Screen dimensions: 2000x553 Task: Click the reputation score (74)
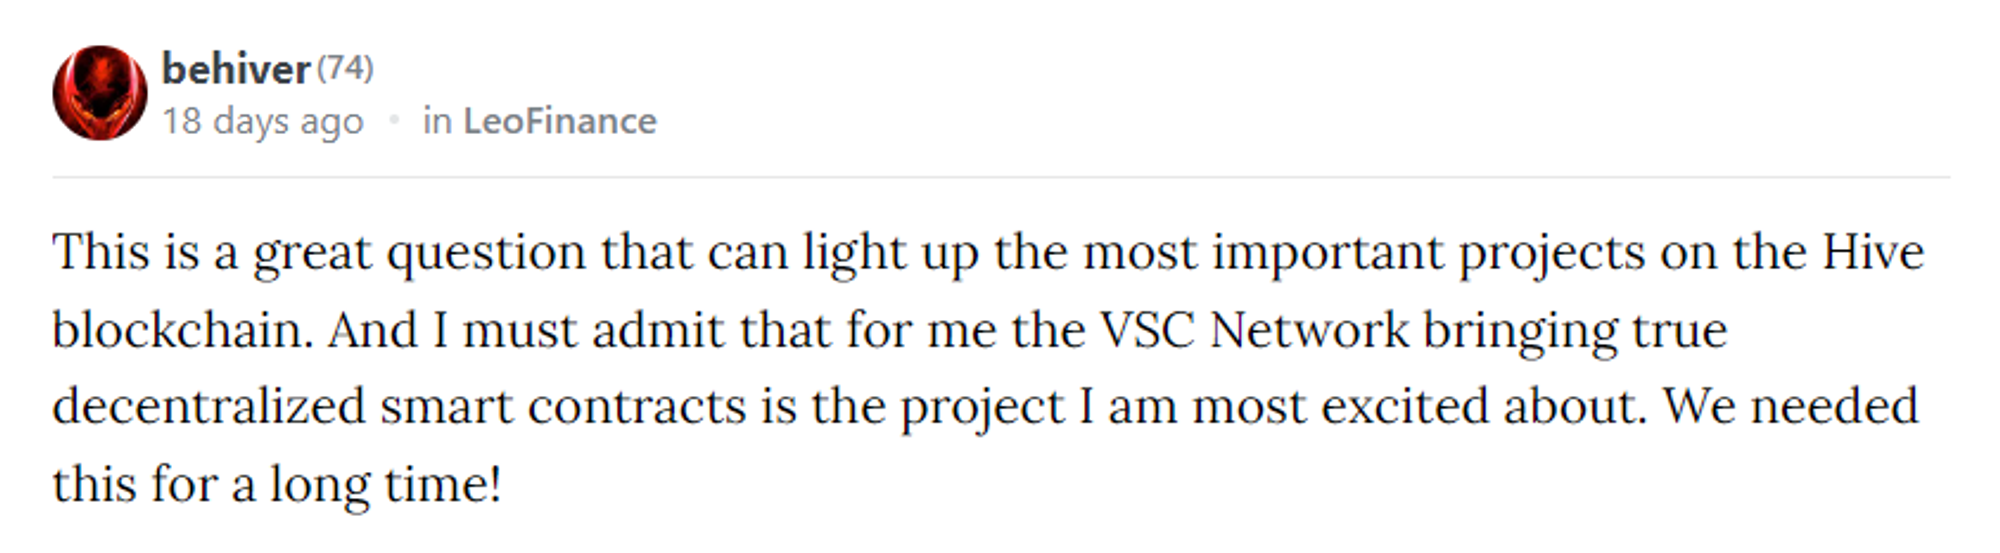pos(345,68)
